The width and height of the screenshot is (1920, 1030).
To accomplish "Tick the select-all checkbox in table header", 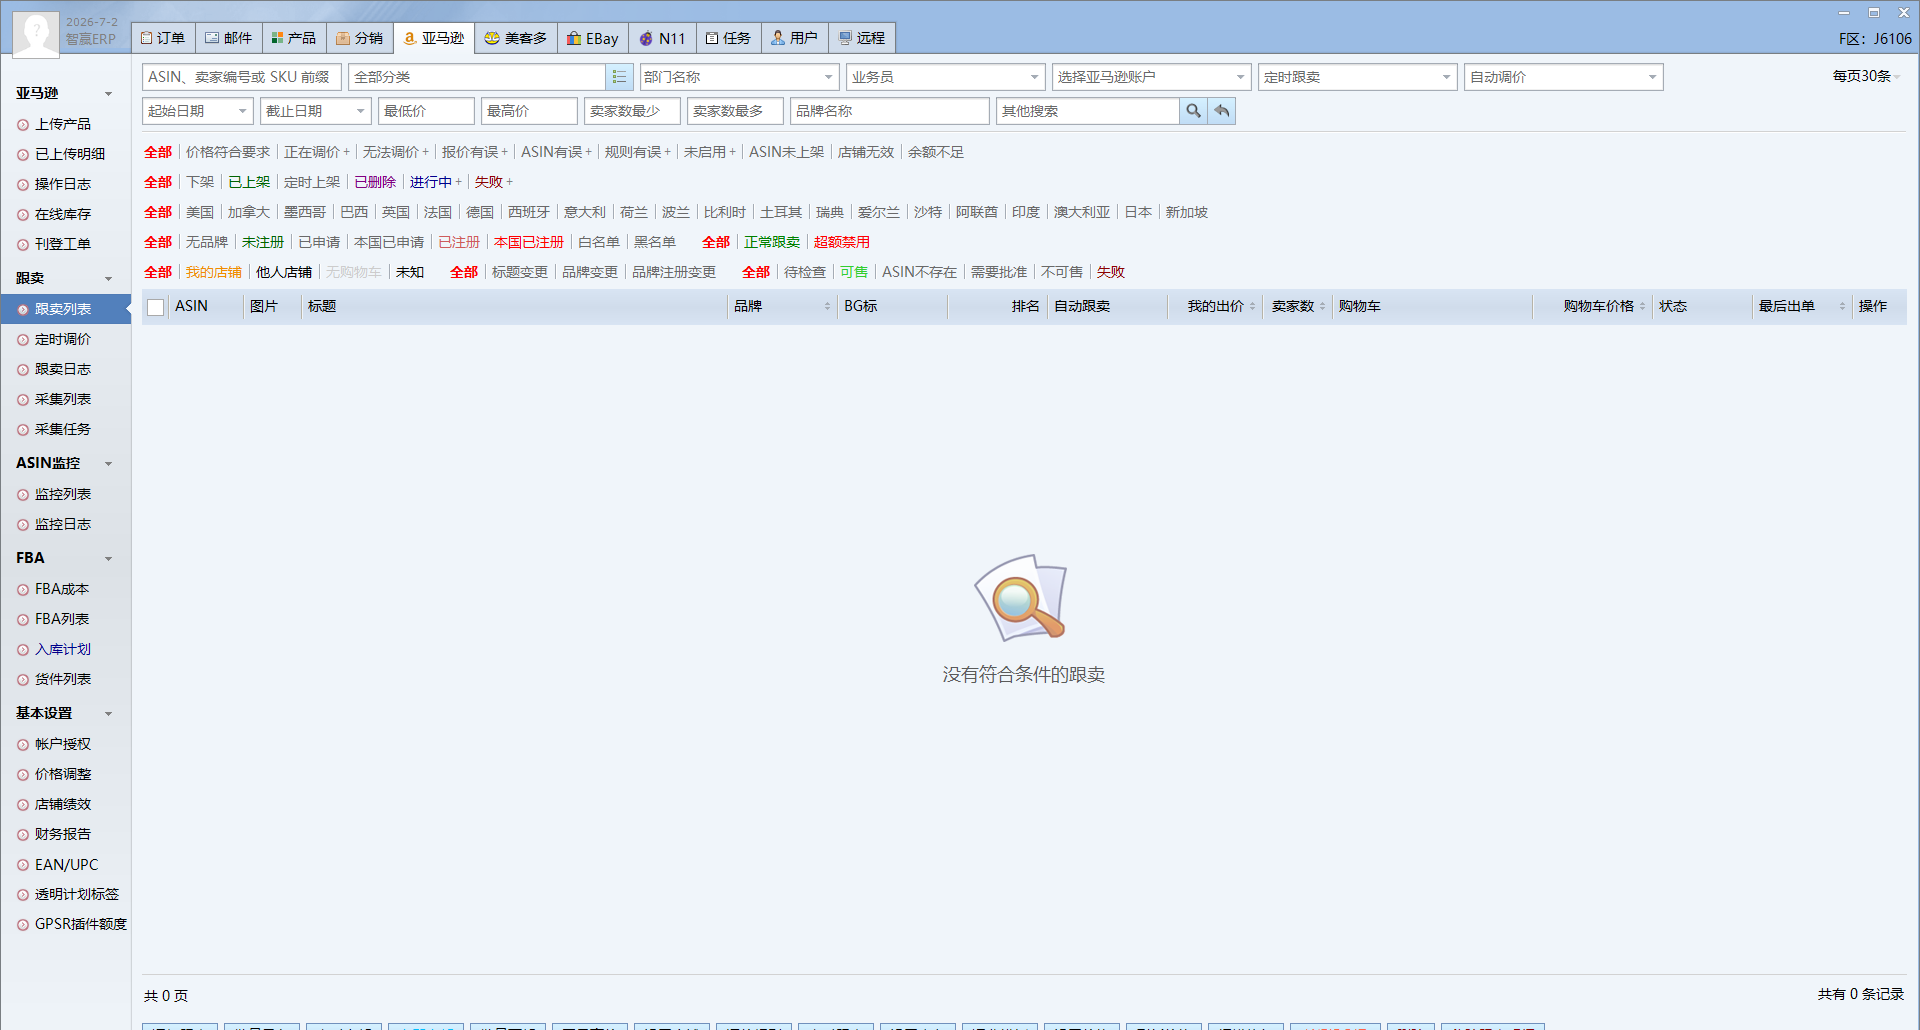I will (156, 307).
